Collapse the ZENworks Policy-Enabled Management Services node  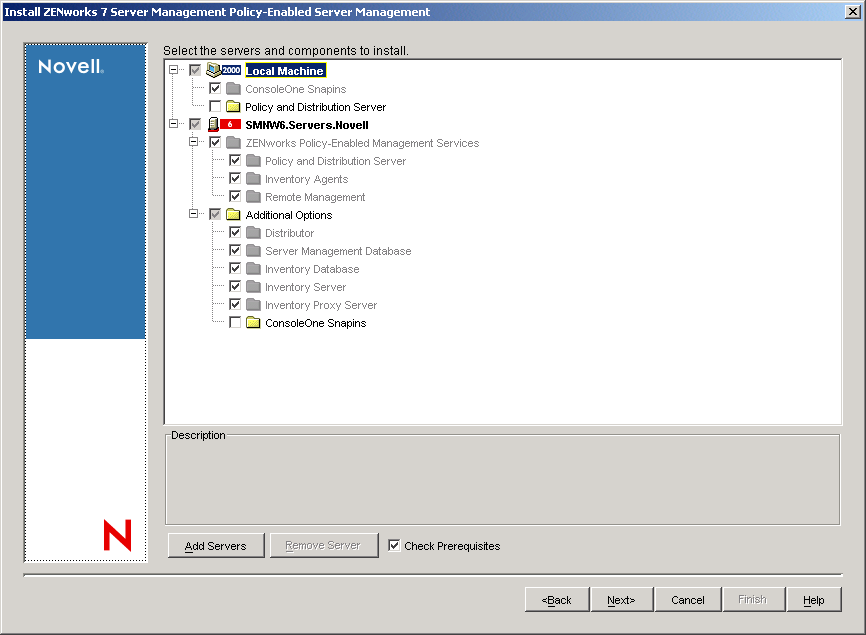point(195,143)
